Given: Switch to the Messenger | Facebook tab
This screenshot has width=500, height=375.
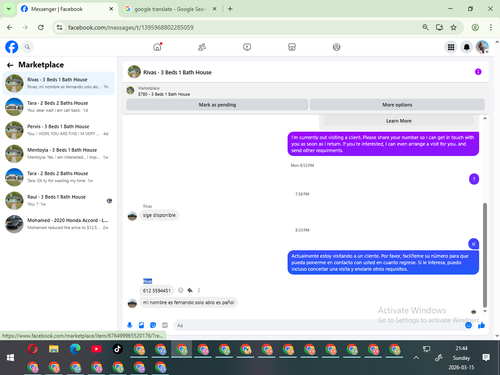Looking at the screenshot, I should tap(67, 9).
